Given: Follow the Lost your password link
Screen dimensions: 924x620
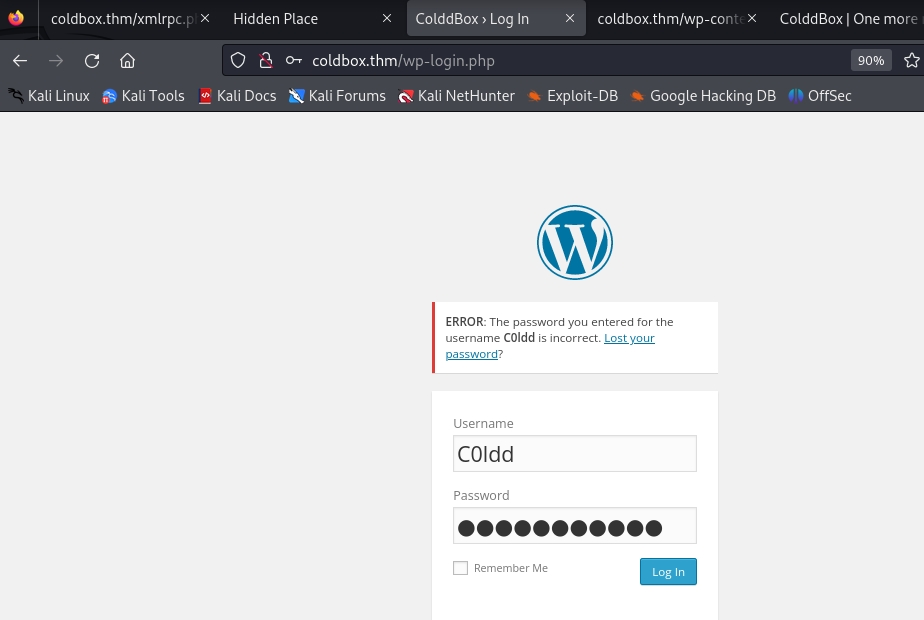Looking at the screenshot, I should (629, 338).
